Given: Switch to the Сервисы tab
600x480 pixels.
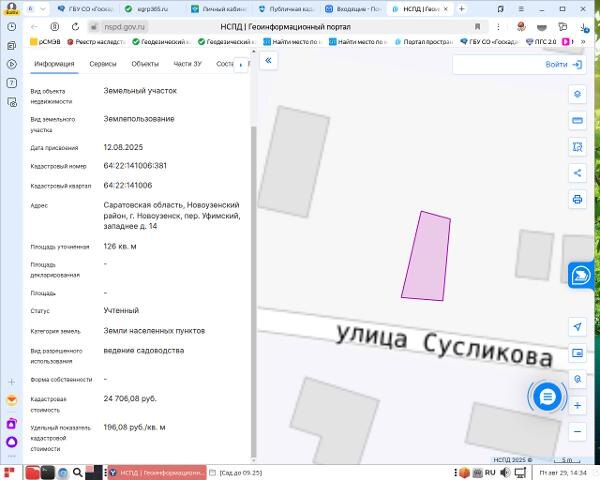Looking at the screenshot, I should (103, 64).
